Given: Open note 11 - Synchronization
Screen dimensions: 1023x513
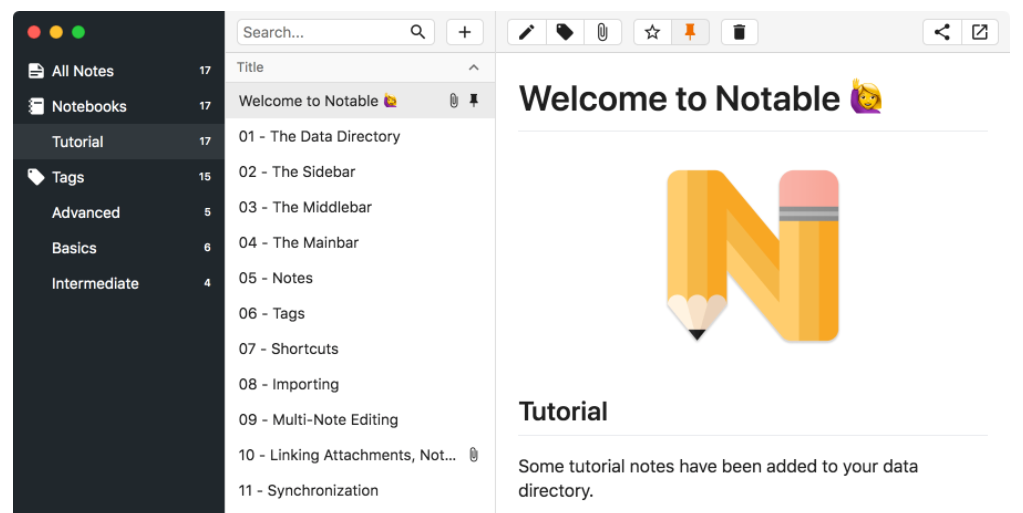Looking at the screenshot, I should point(360,491).
